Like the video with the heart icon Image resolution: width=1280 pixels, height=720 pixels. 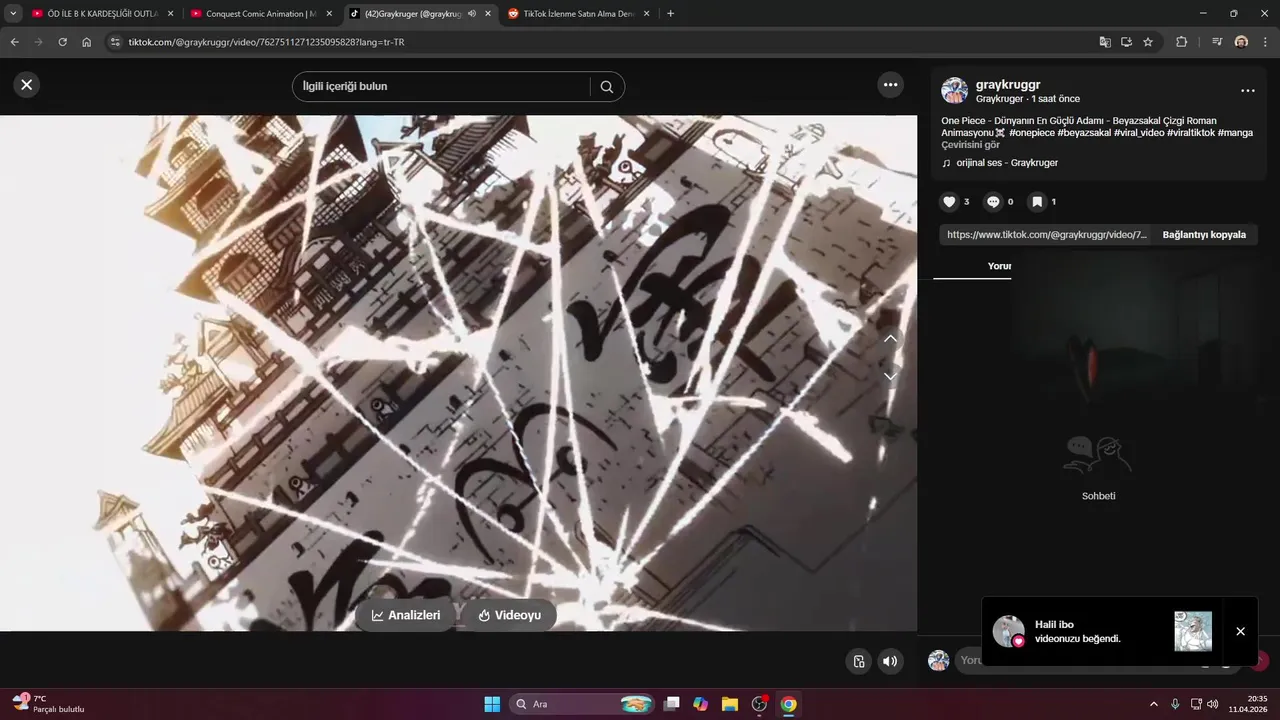950,202
